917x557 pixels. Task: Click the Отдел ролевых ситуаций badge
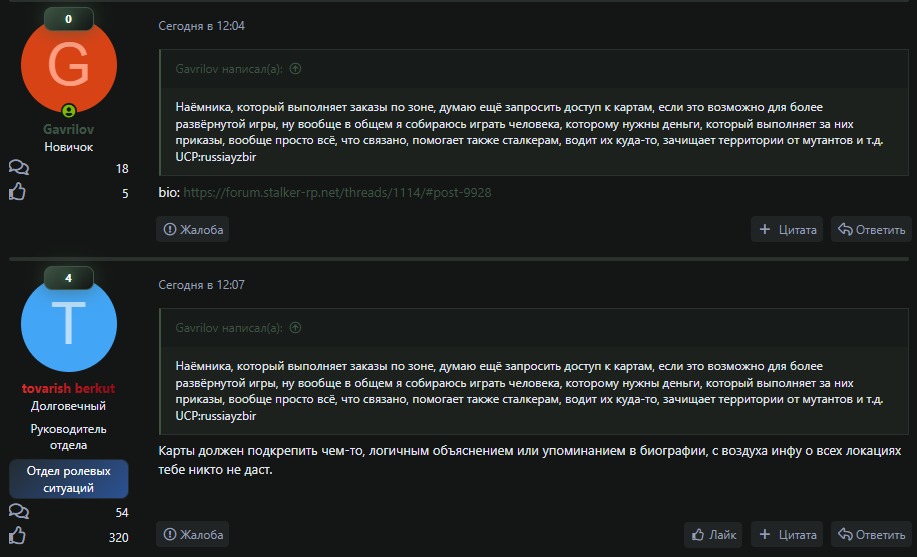68,479
